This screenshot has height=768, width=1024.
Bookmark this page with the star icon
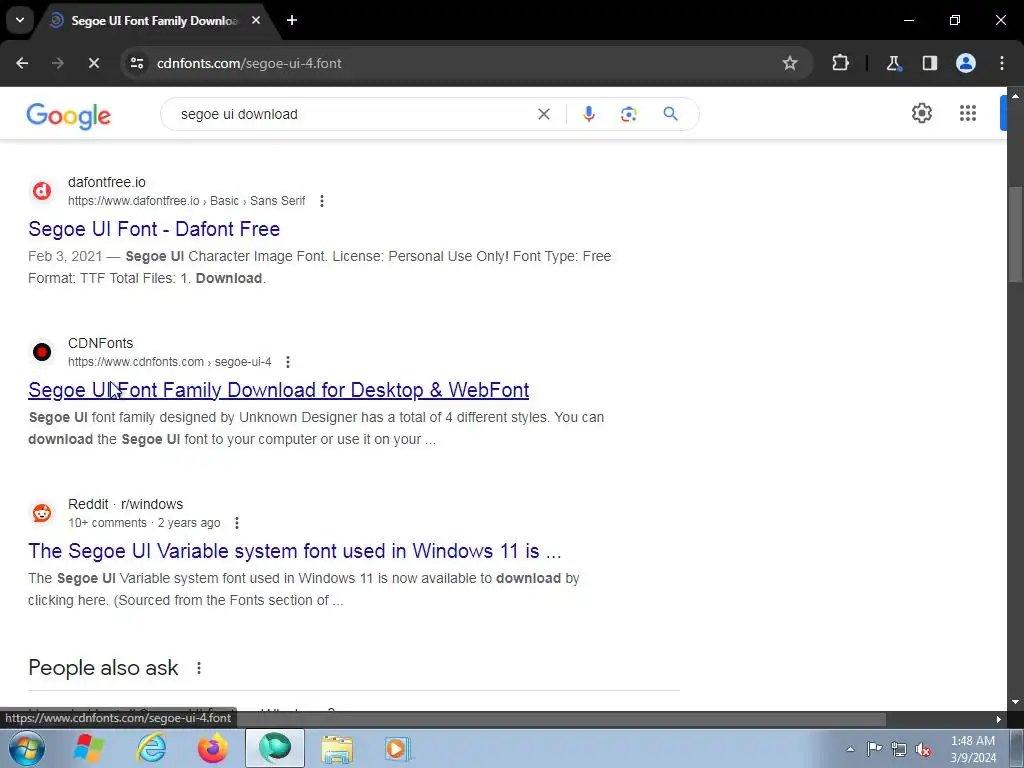[x=790, y=63]
